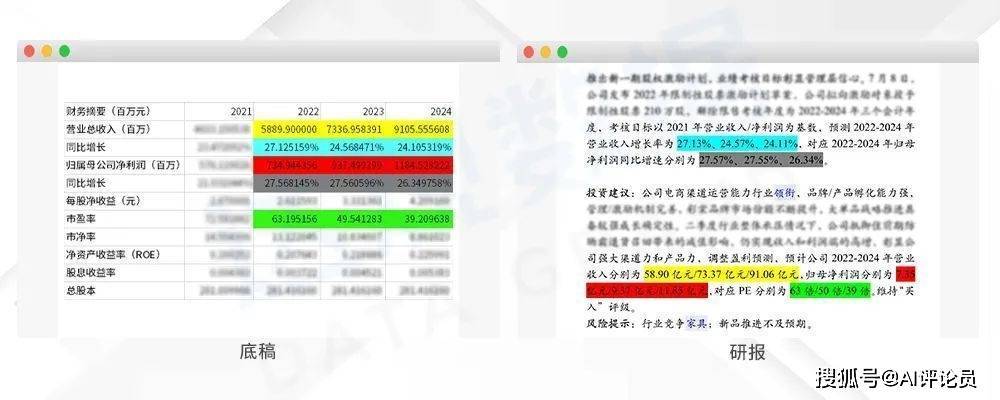Click gray cell 27.560596%
The image size is (1000, 400).
(x=353, y=183)
